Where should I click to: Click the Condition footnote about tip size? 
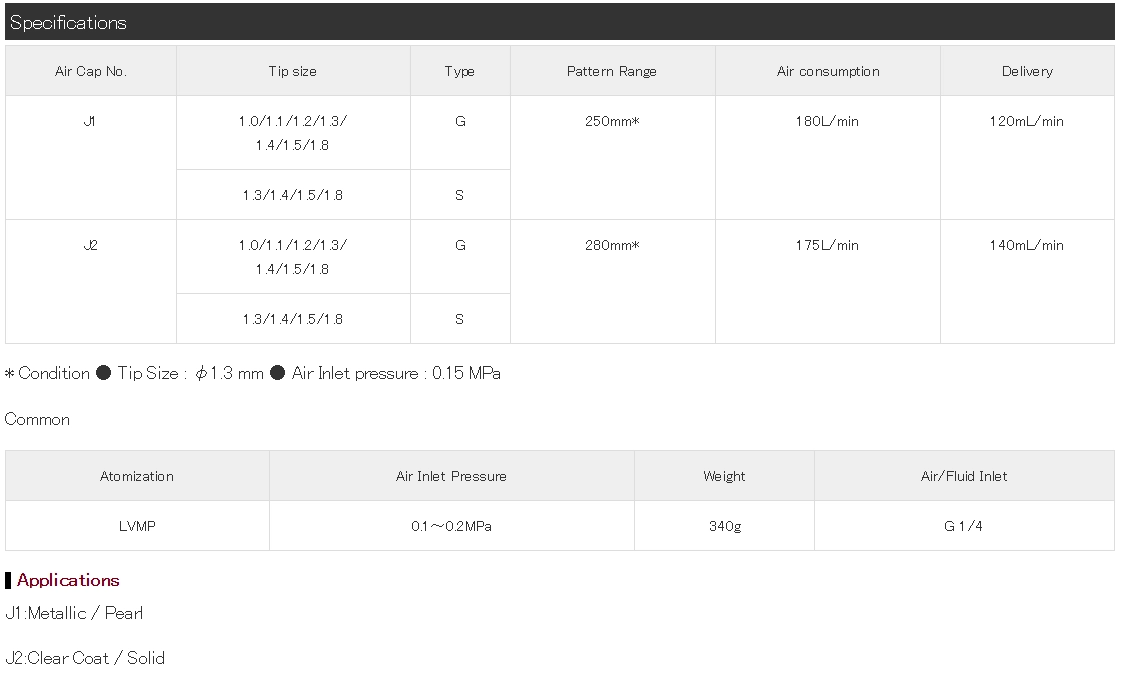[253, 374]
